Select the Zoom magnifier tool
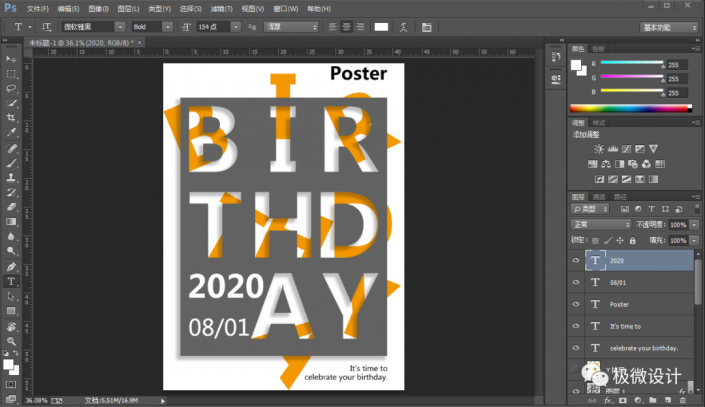The image size is (705, 407). [x=12, y=340]
